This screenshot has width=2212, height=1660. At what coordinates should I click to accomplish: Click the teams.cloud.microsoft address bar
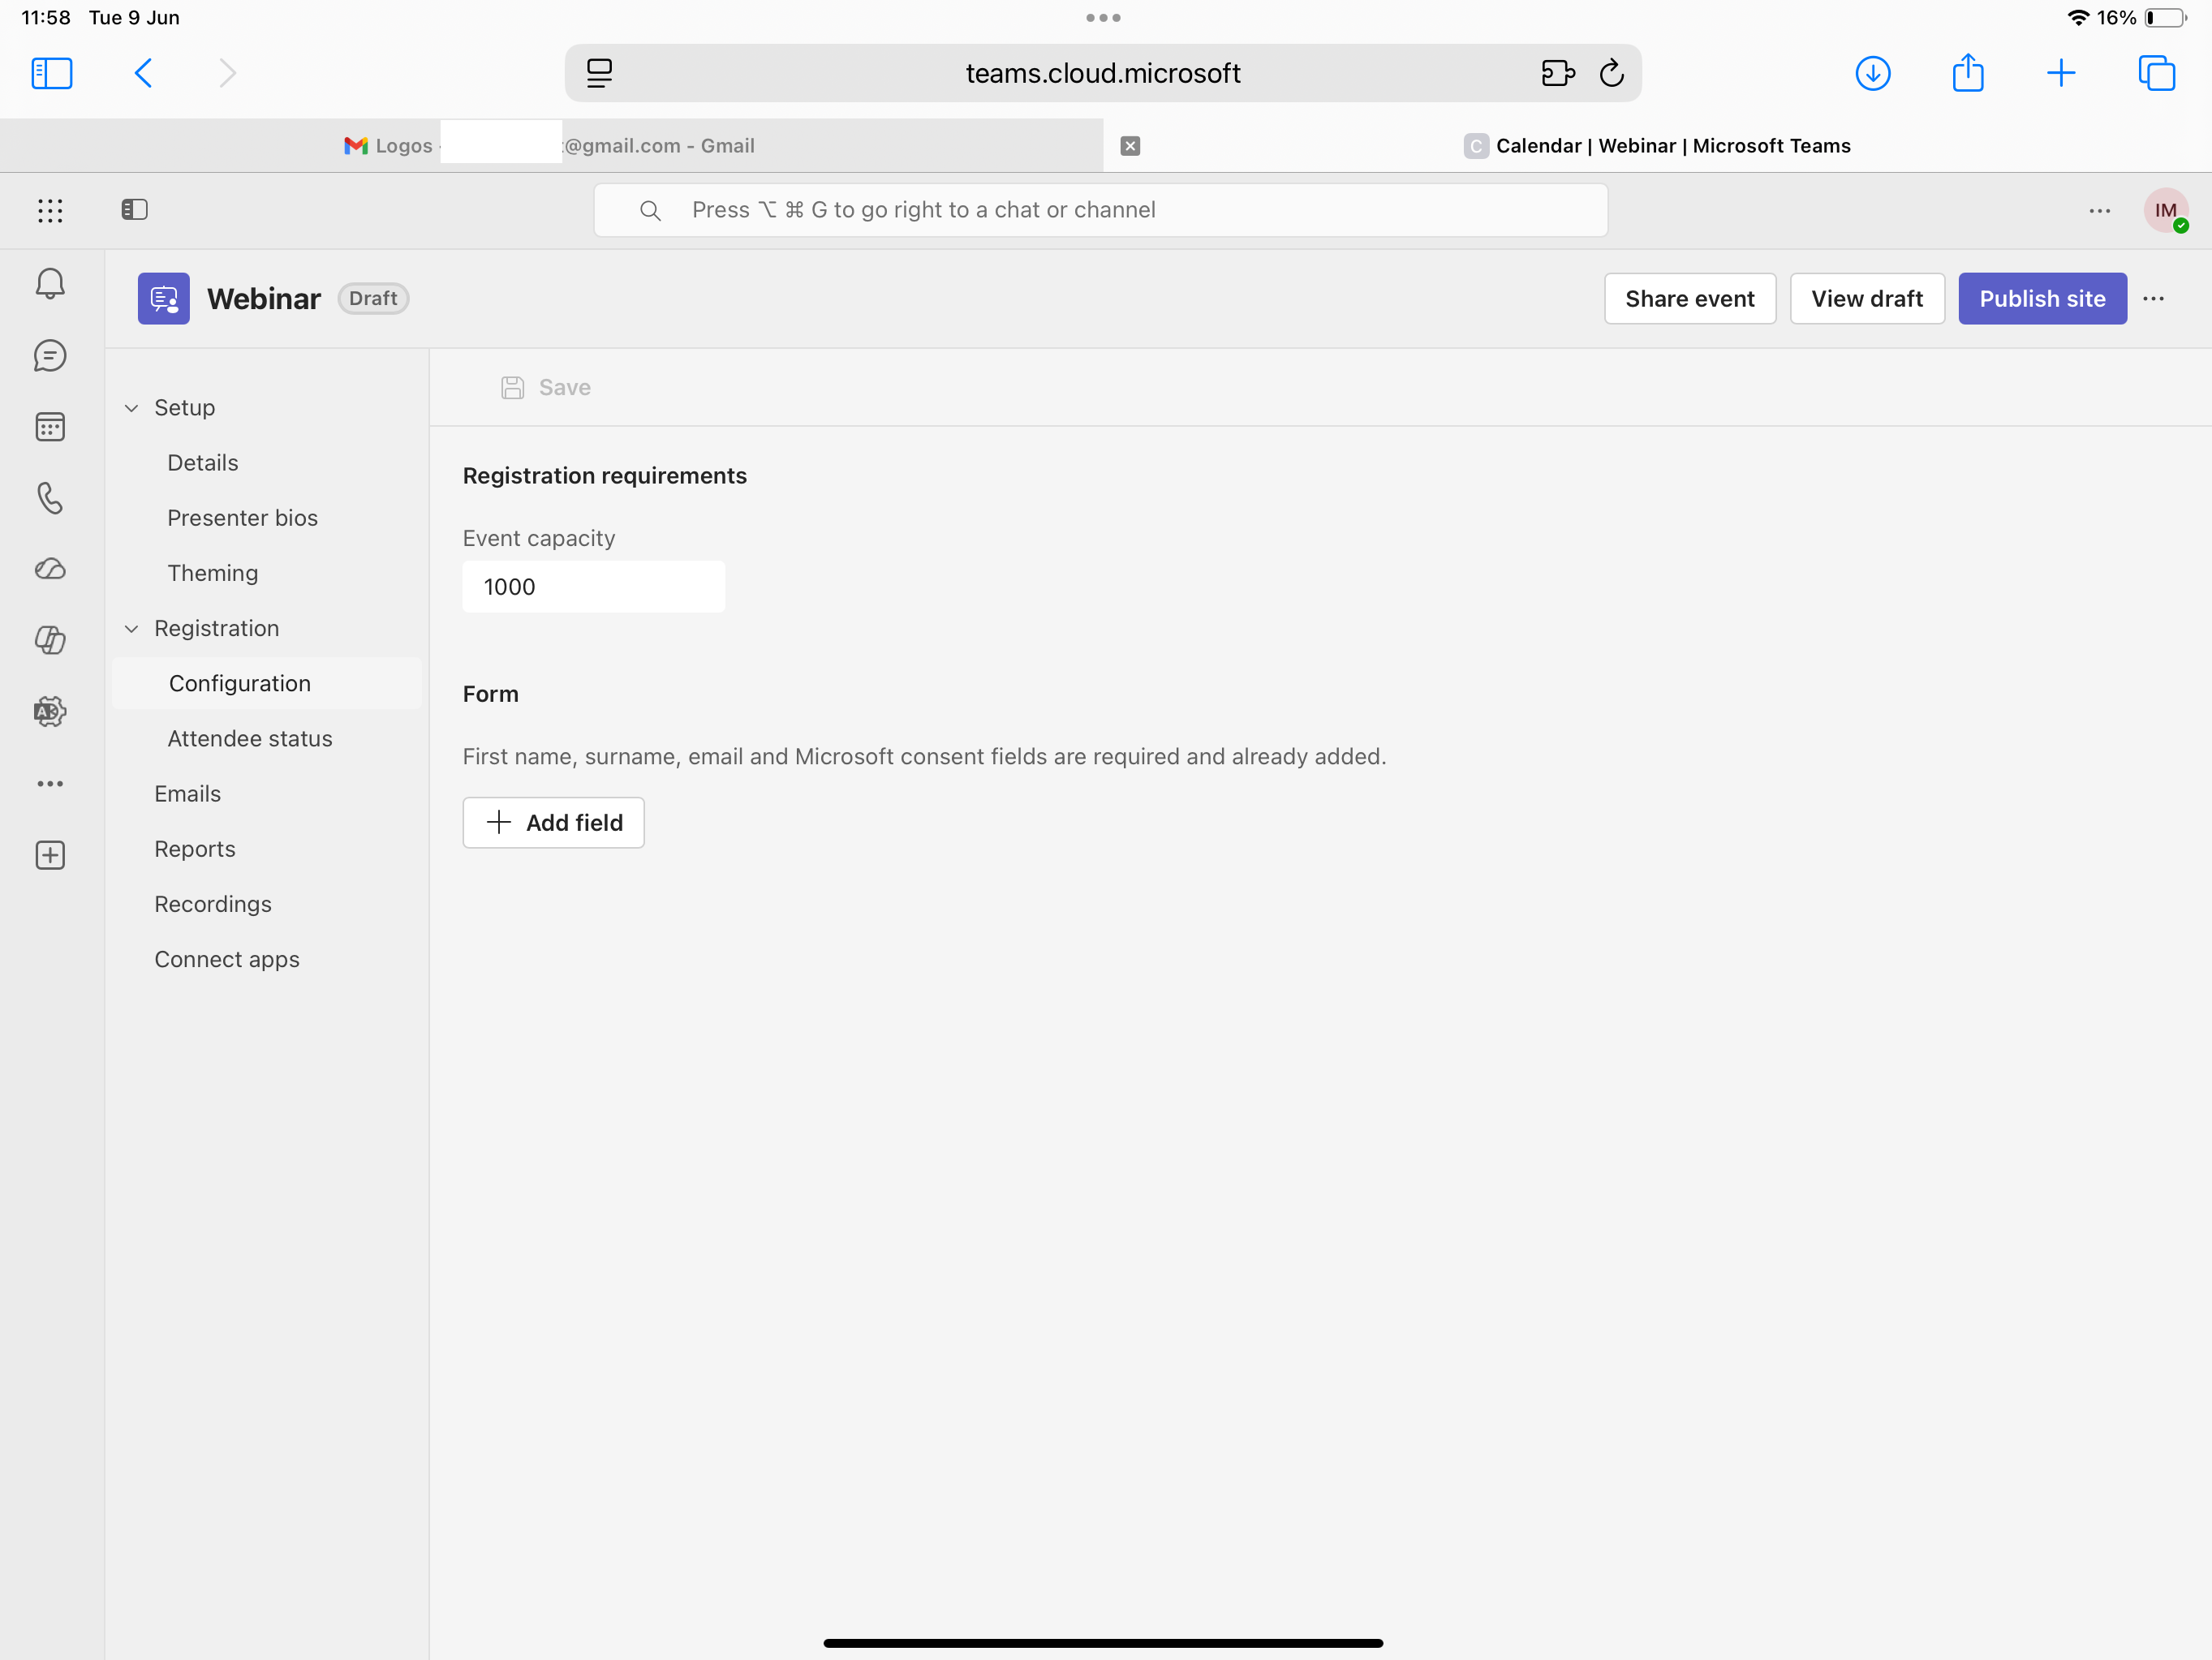tap(1102, 73)
